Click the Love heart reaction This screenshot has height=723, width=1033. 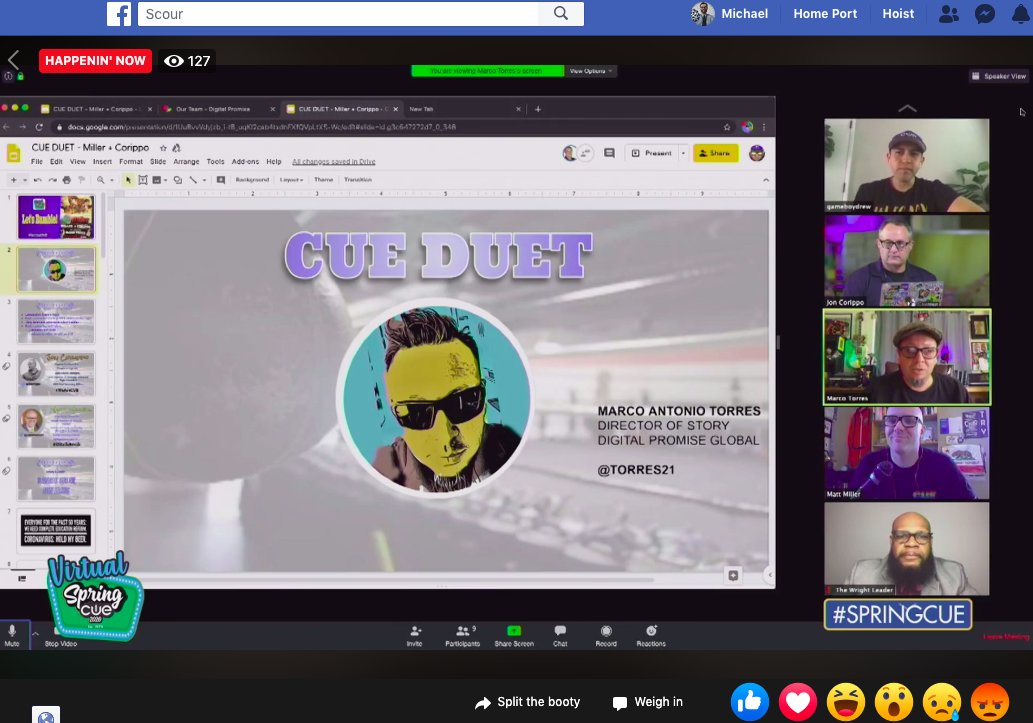797,701
